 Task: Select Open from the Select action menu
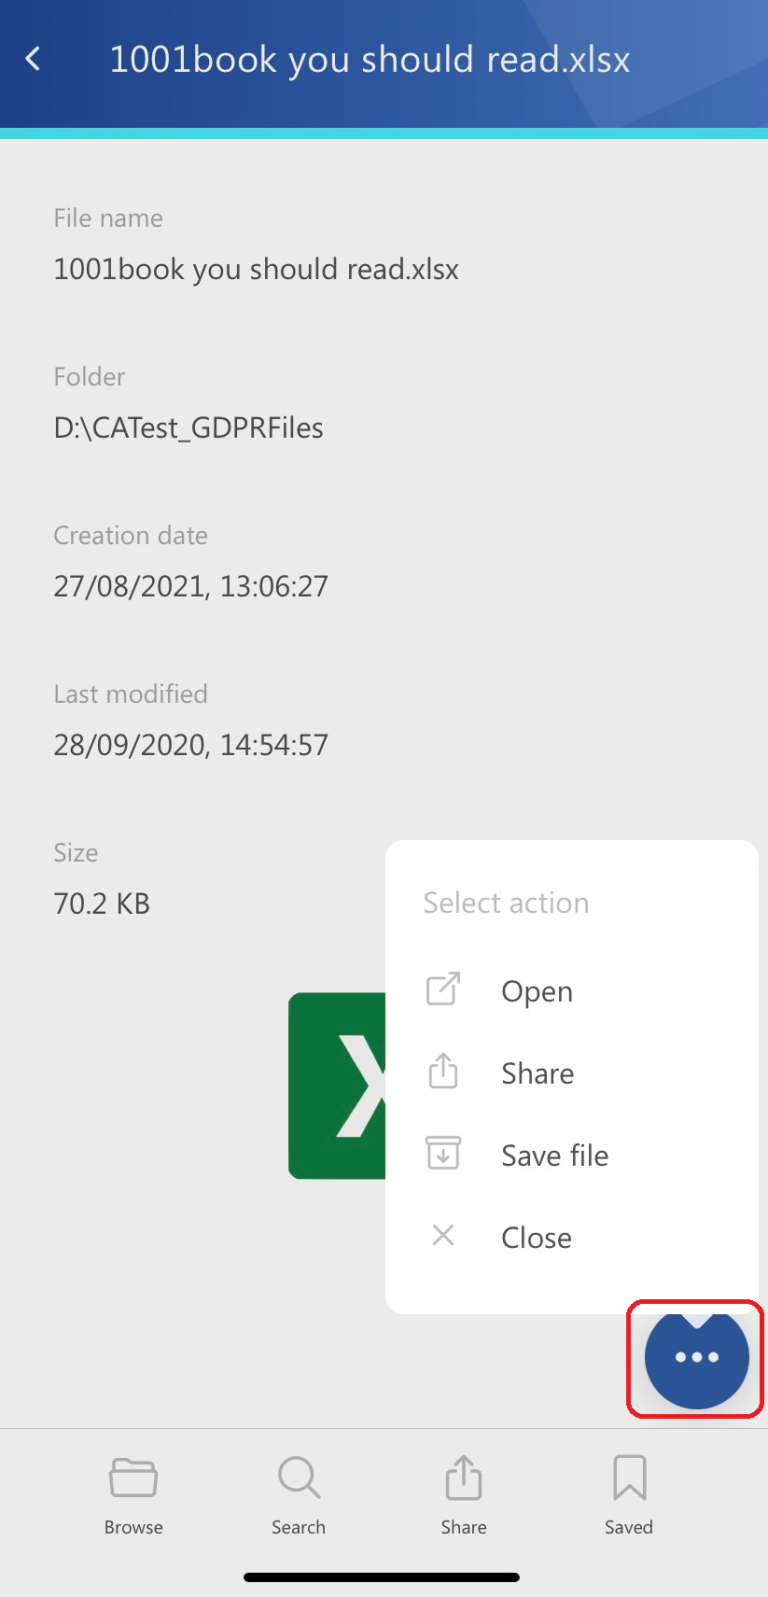[536, 991]
